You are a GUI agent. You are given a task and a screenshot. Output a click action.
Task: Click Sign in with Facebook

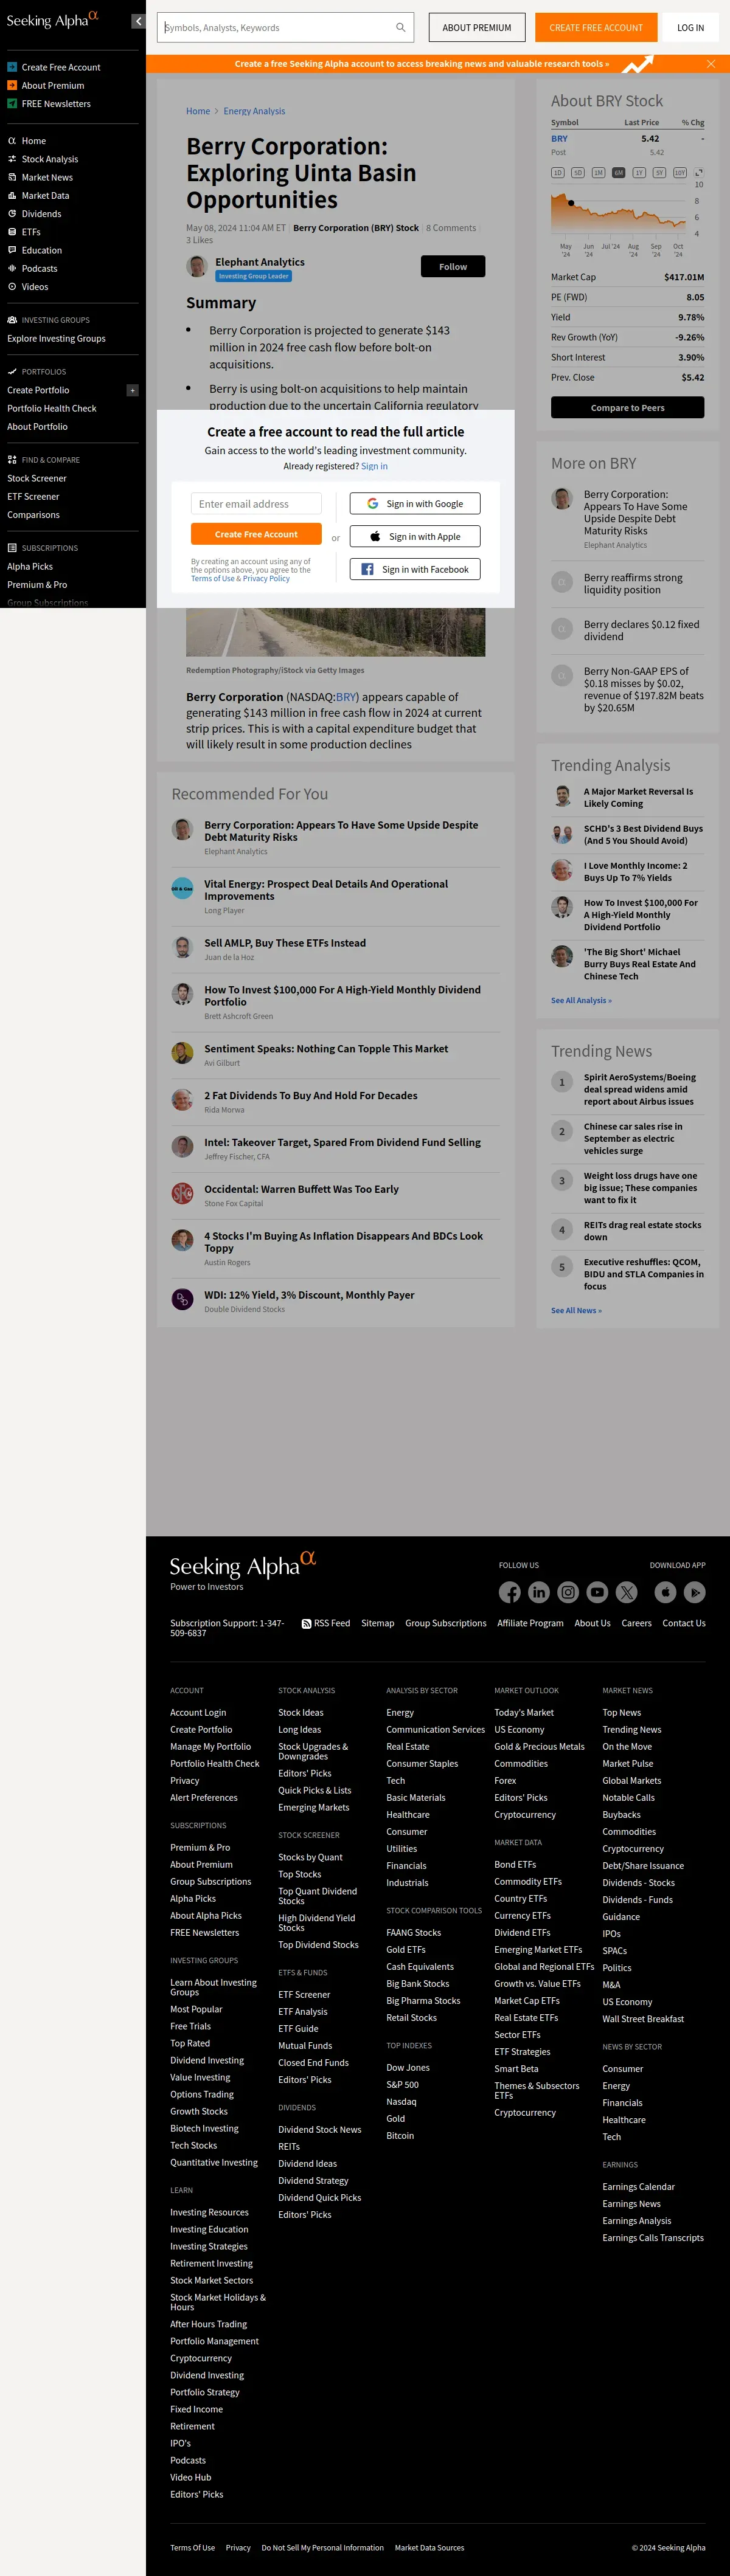tap(415, 569)
